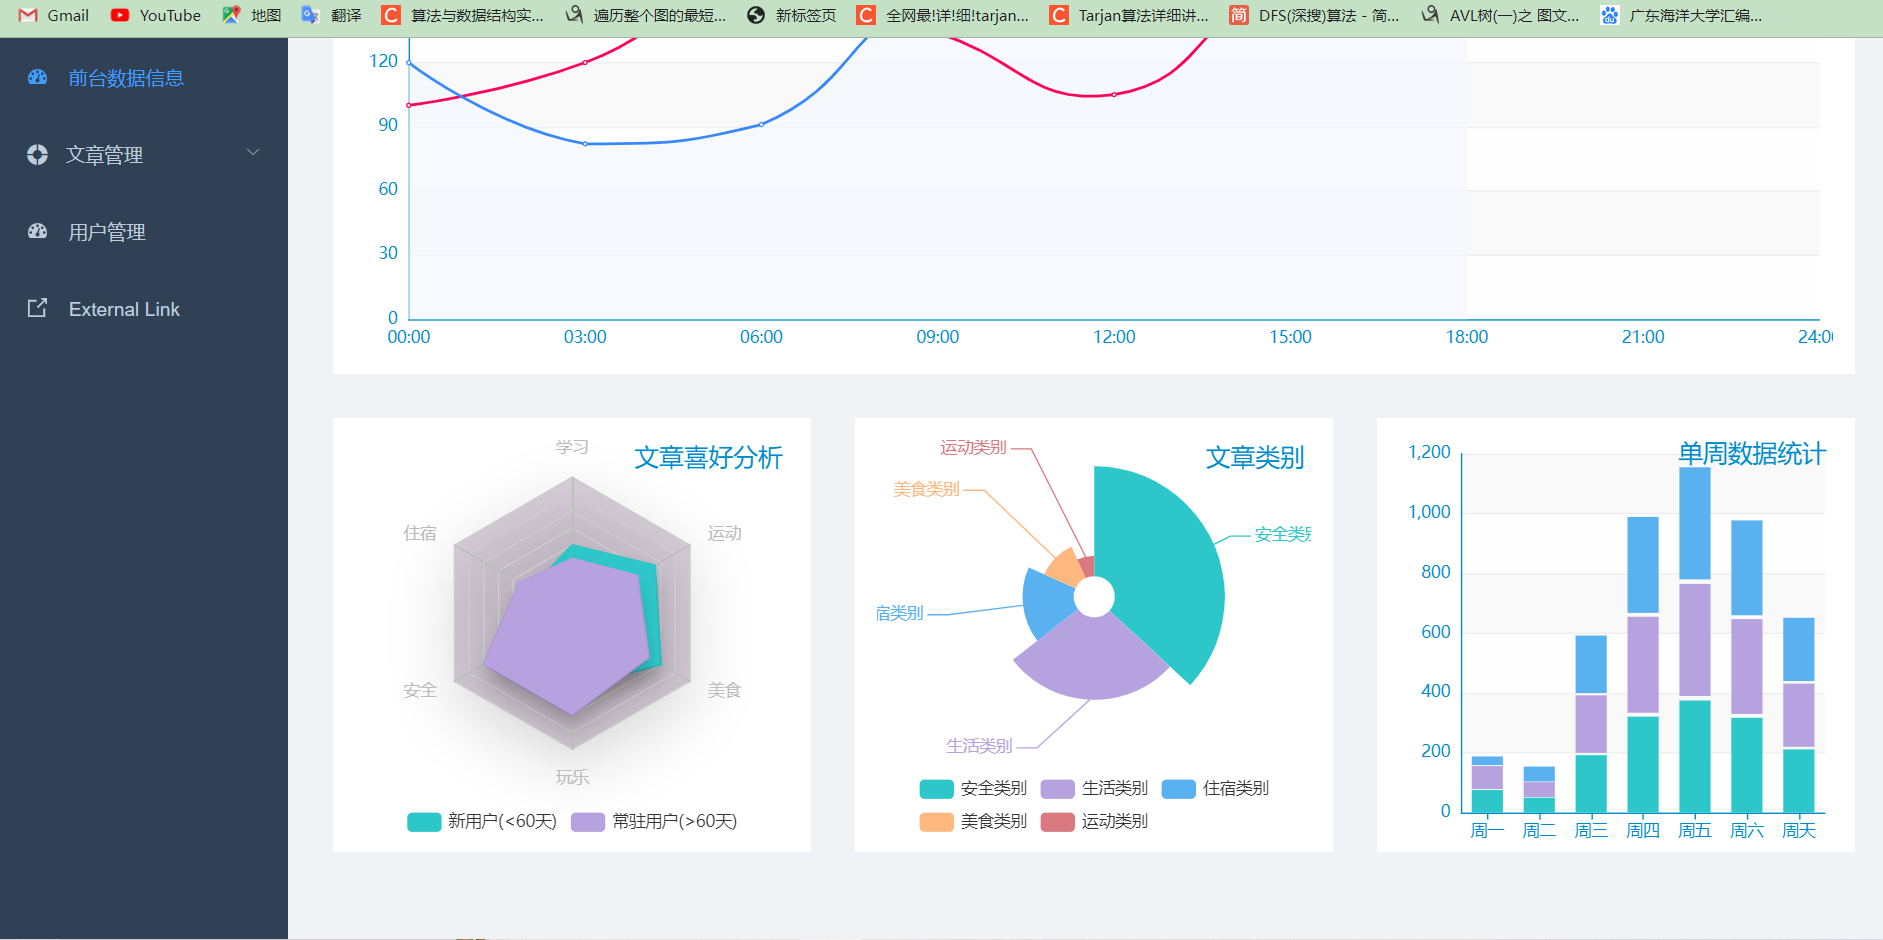This screenshot has height=940, width=1883.
Task: Click the 学习 radar axis label
Action: coord(572,447)
